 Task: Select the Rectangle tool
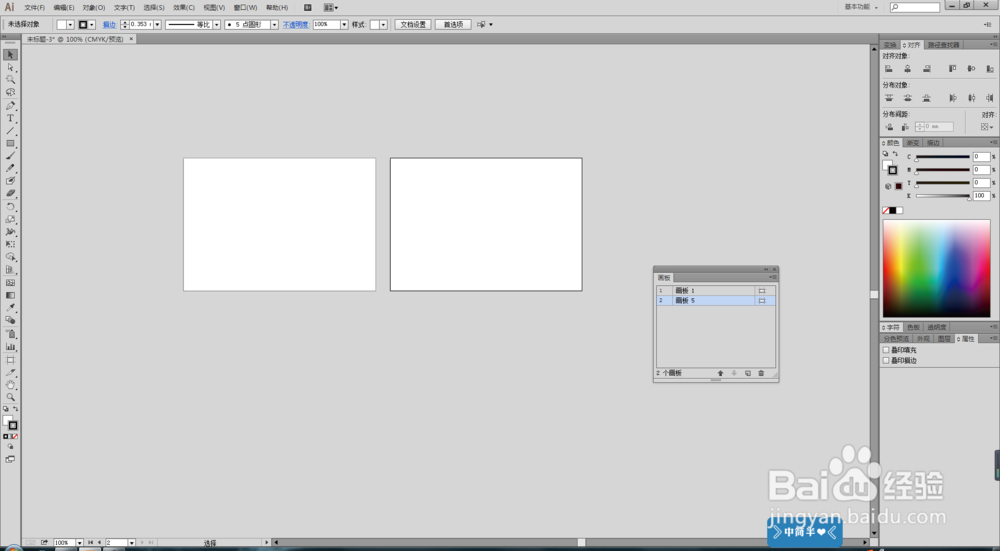pos(10,143)
